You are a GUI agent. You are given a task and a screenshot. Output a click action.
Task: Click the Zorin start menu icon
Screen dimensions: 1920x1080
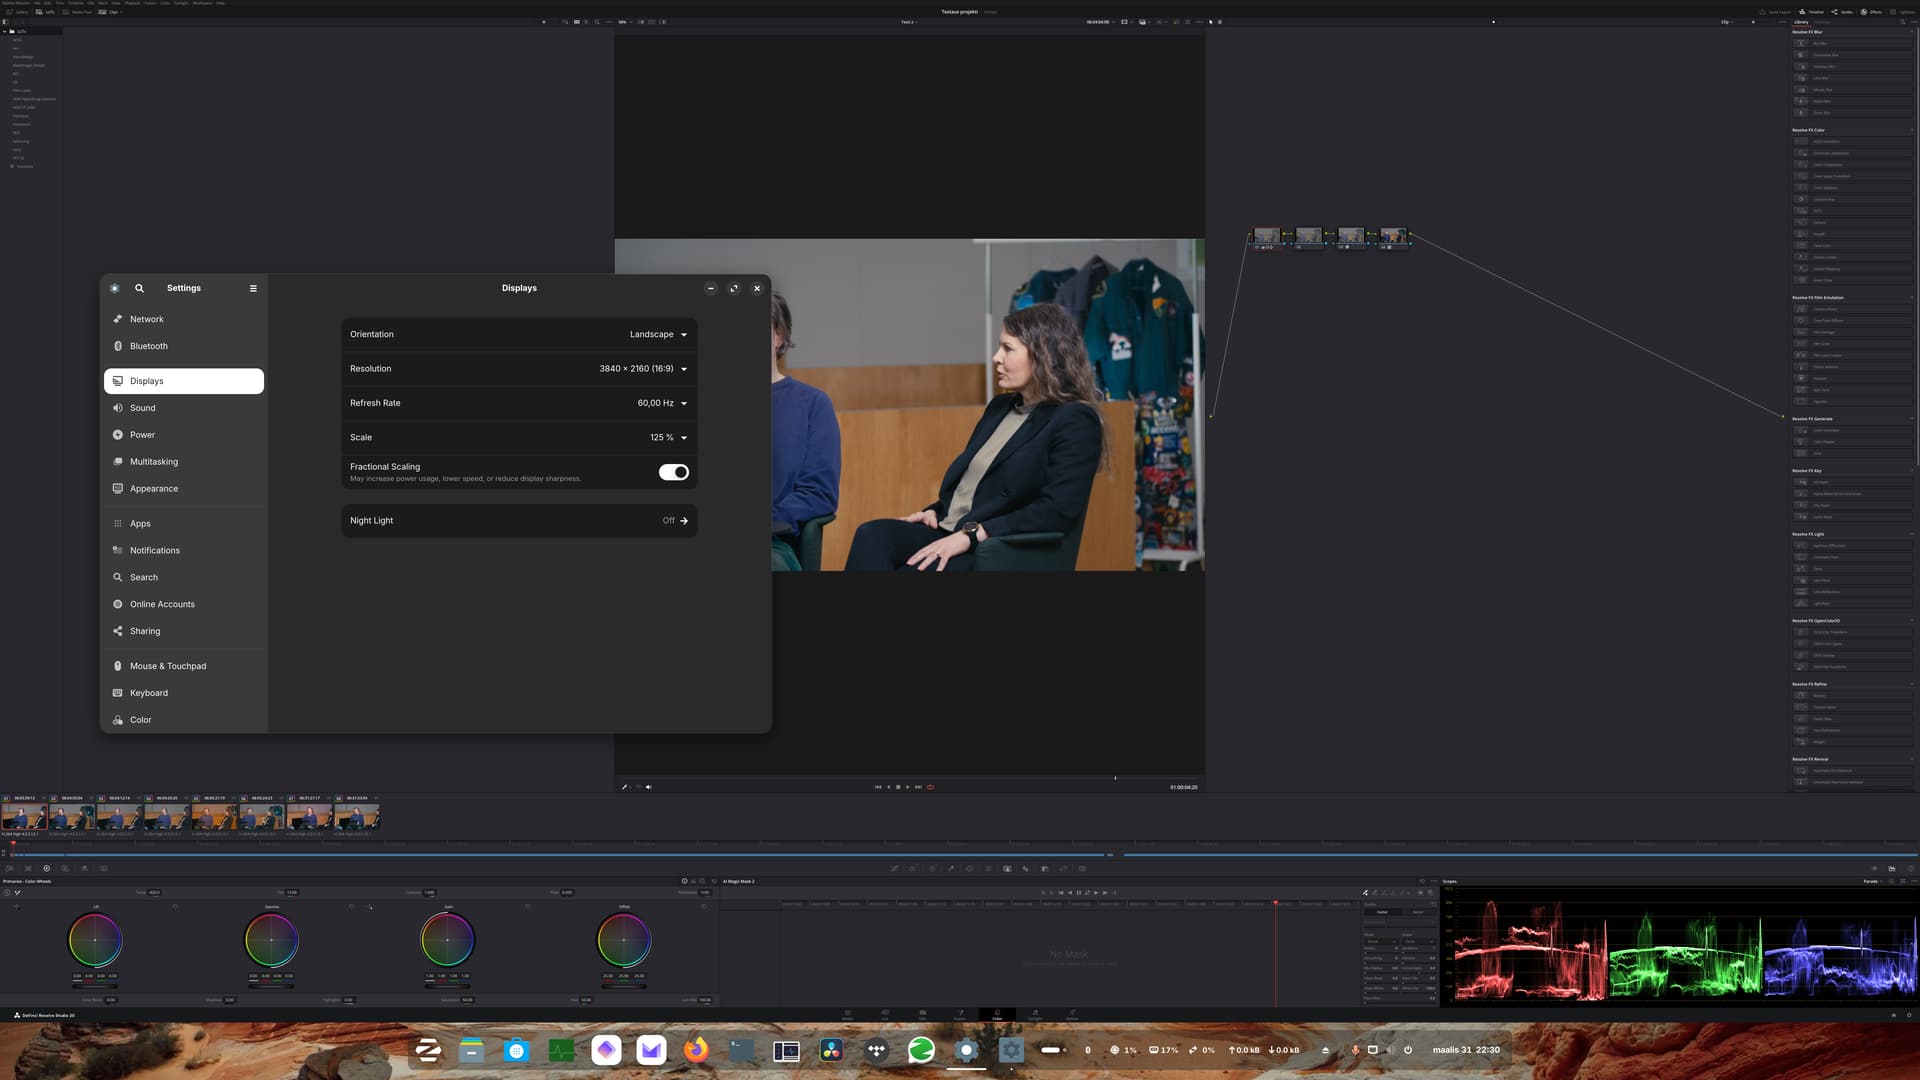428,1050
